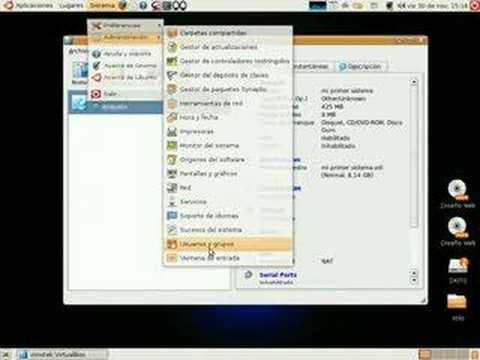Image resolution: width=480 pixels, height=360 pixels.
Task: Click the shutdown icon in top panel corner
Action: point(475,5)
